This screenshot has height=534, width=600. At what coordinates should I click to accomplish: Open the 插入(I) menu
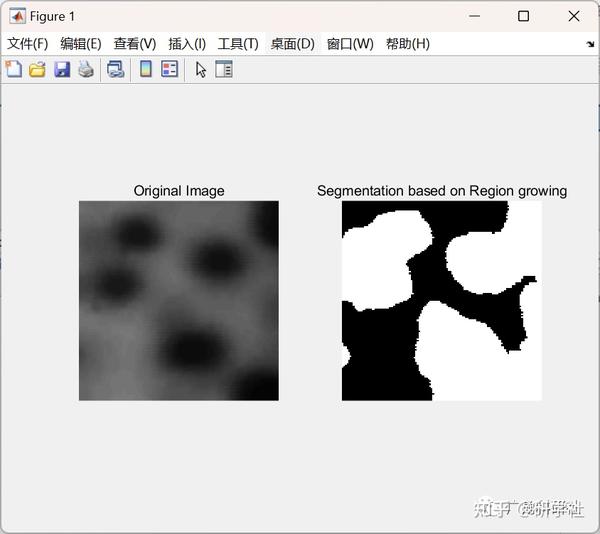[x=187, y=44]
